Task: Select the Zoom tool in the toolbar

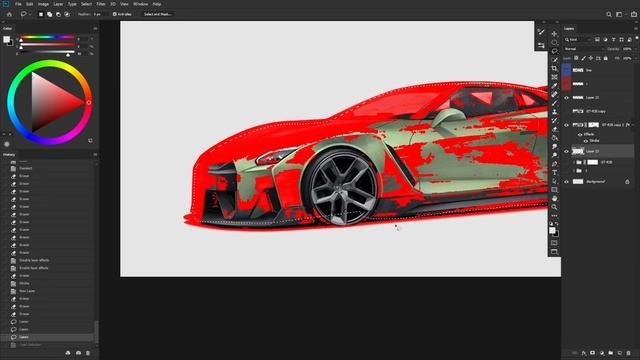Action: click(554, 207)
